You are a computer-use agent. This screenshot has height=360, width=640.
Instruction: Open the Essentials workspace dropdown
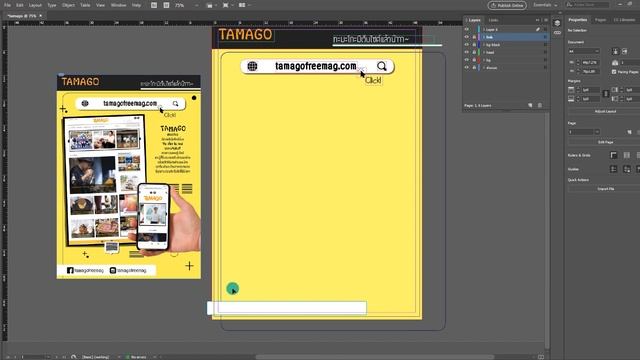[x=545, y=5]
